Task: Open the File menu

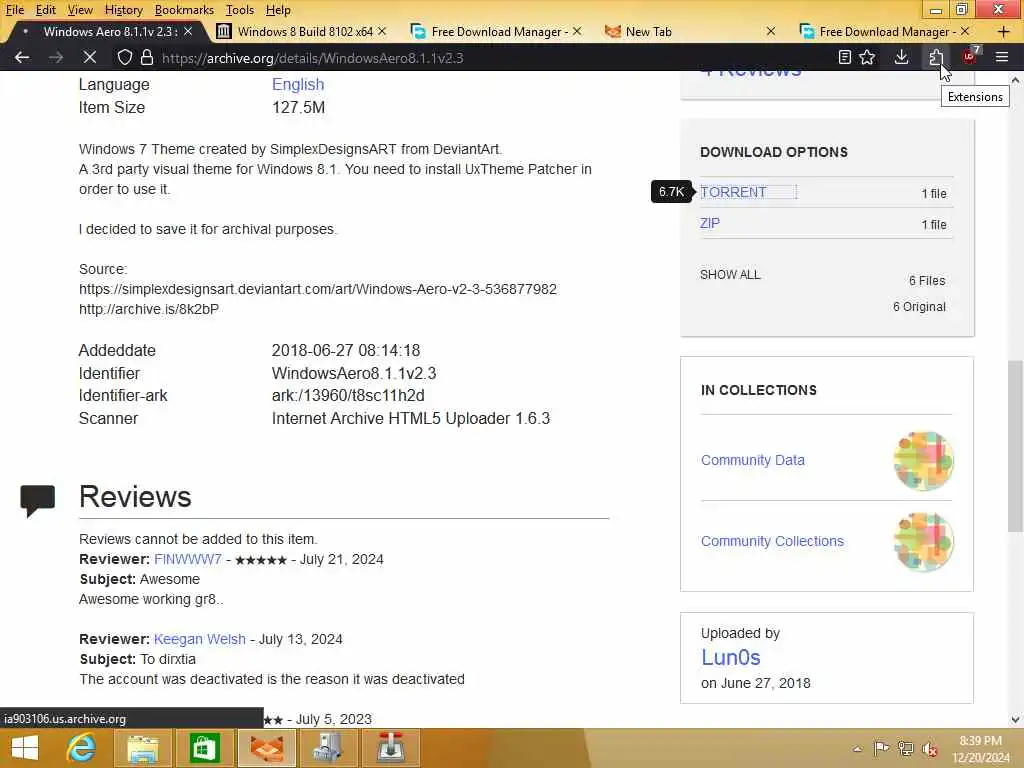Action: tap(15, 10)
